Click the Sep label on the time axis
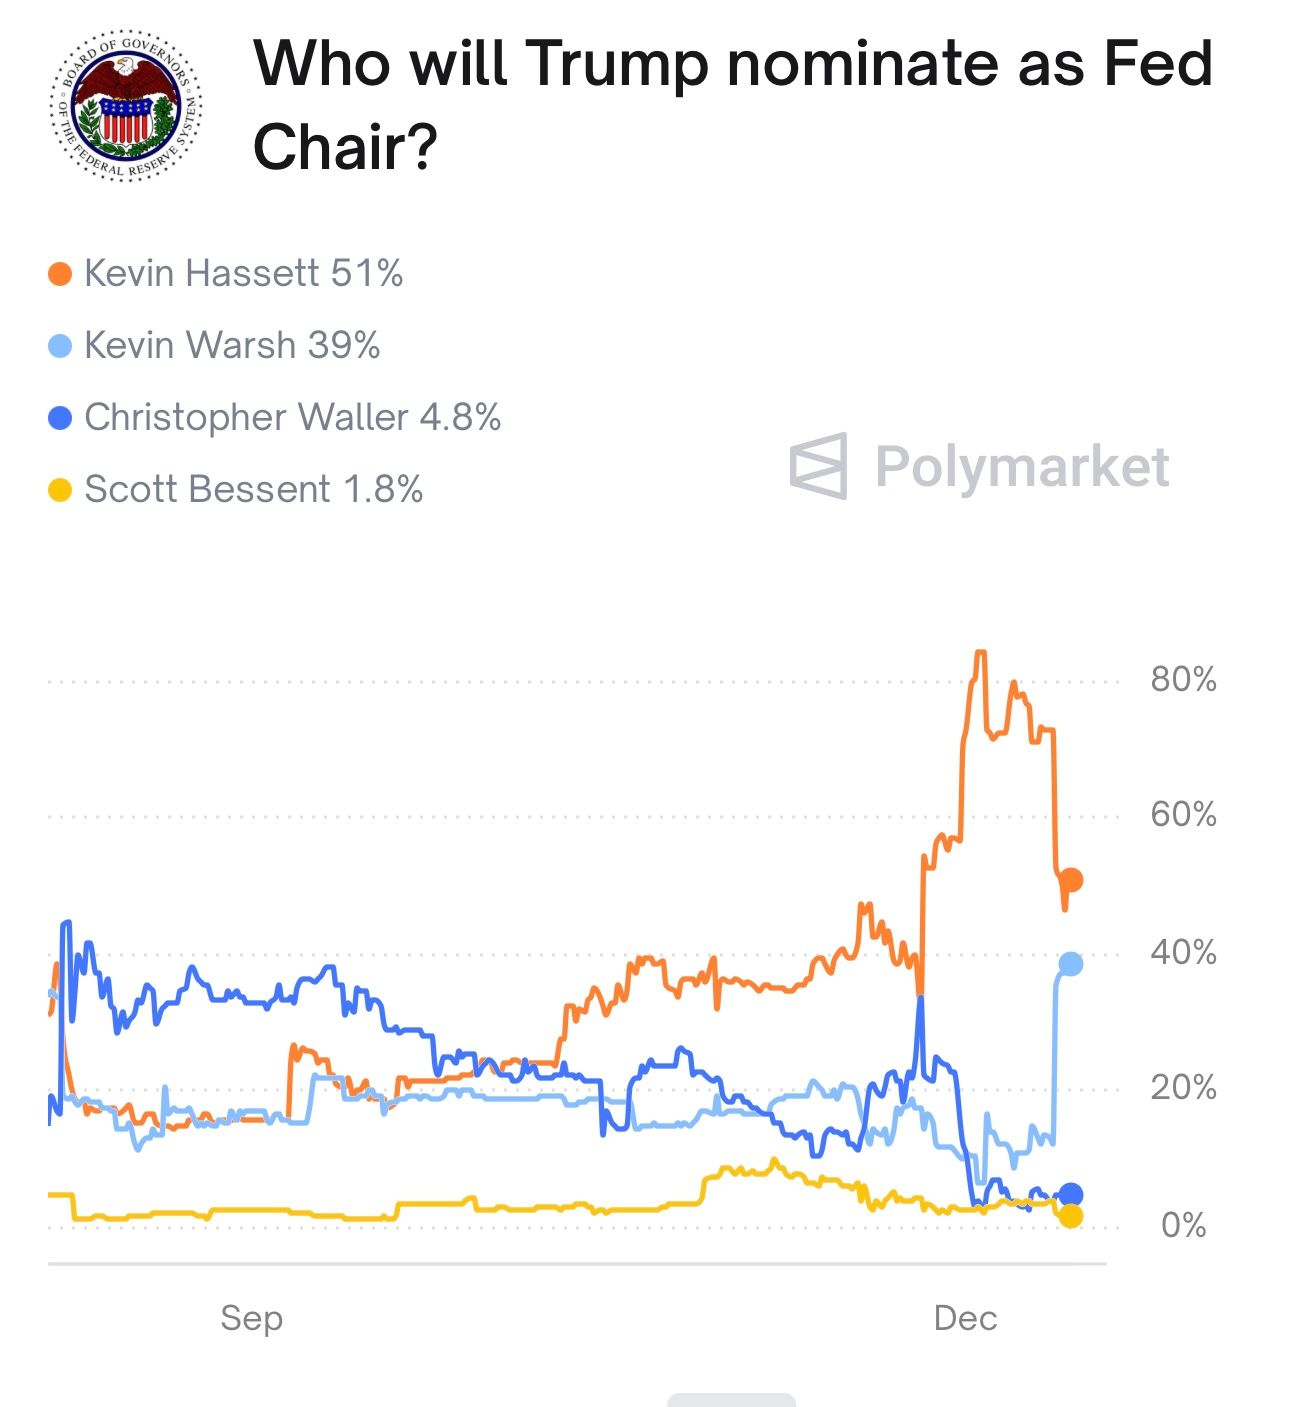The width and height of the screenshot is (1290, 1407). (252, 1318)
